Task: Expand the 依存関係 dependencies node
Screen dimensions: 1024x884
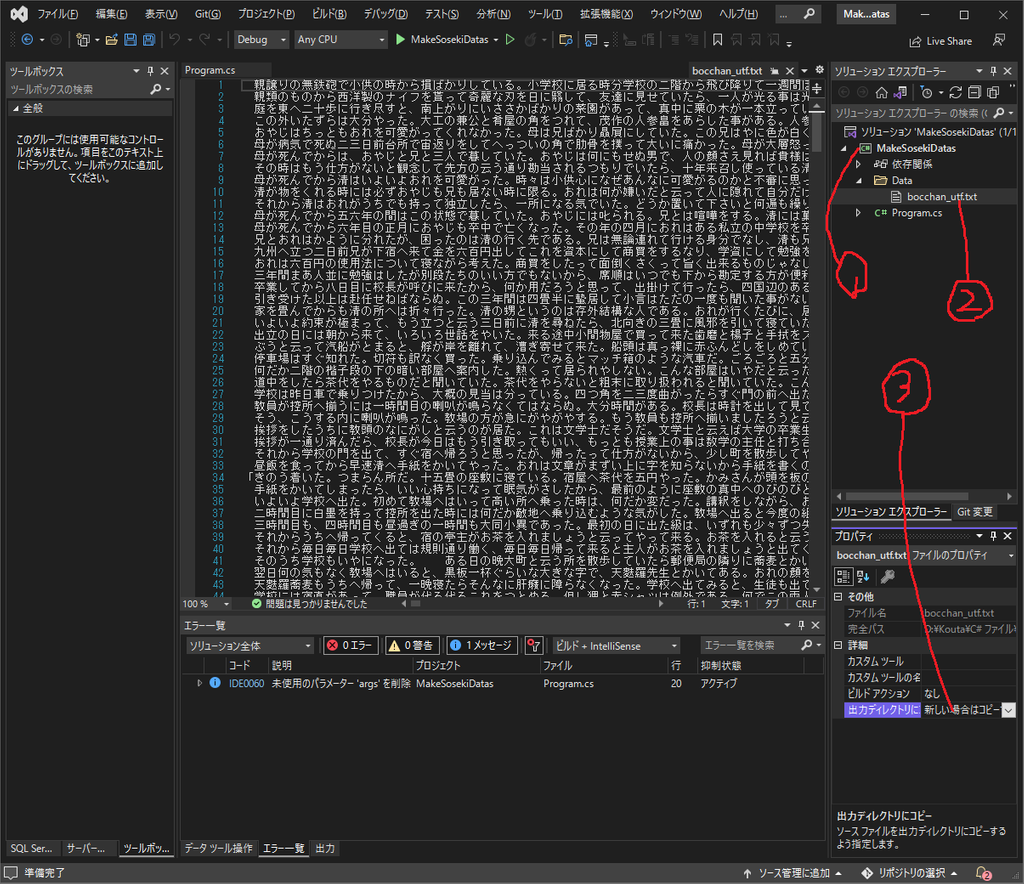Action: click(x=858, y=164)
